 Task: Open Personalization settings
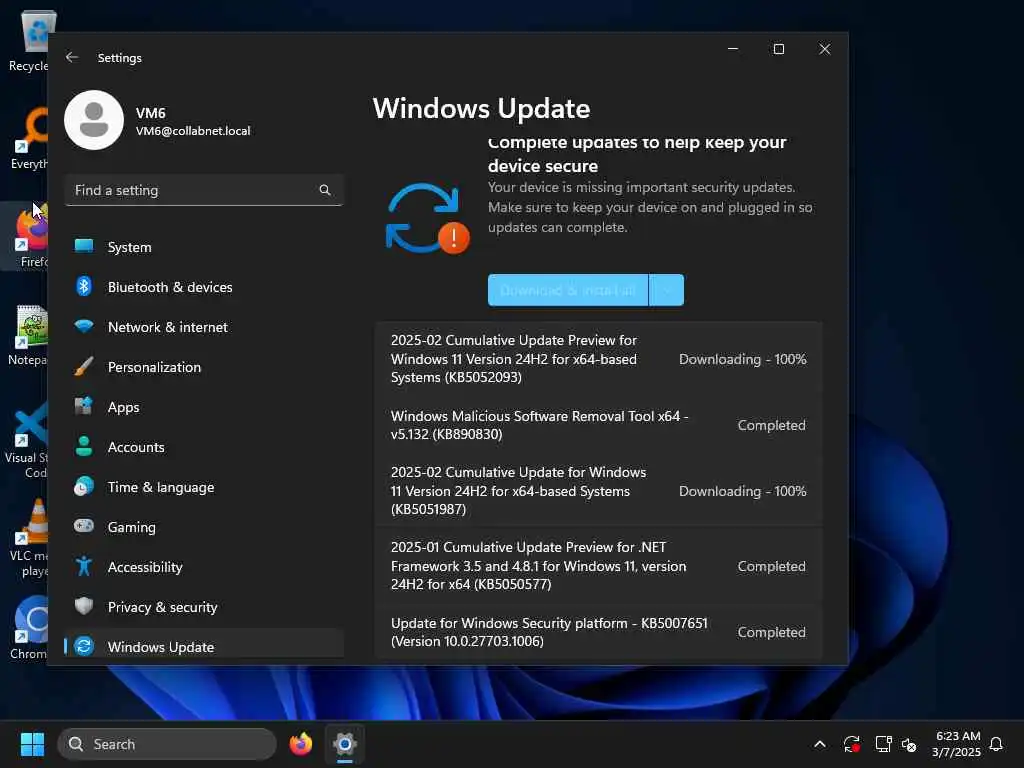pyautogui.click(x=204, y=367)
